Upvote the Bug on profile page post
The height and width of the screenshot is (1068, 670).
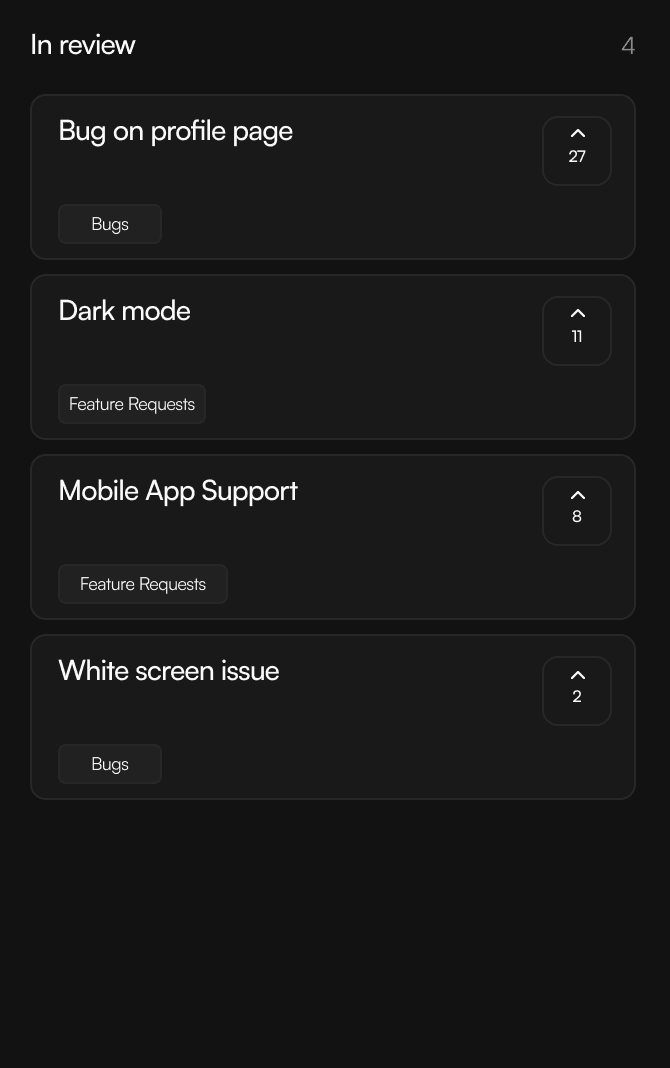tap(577, 134)
